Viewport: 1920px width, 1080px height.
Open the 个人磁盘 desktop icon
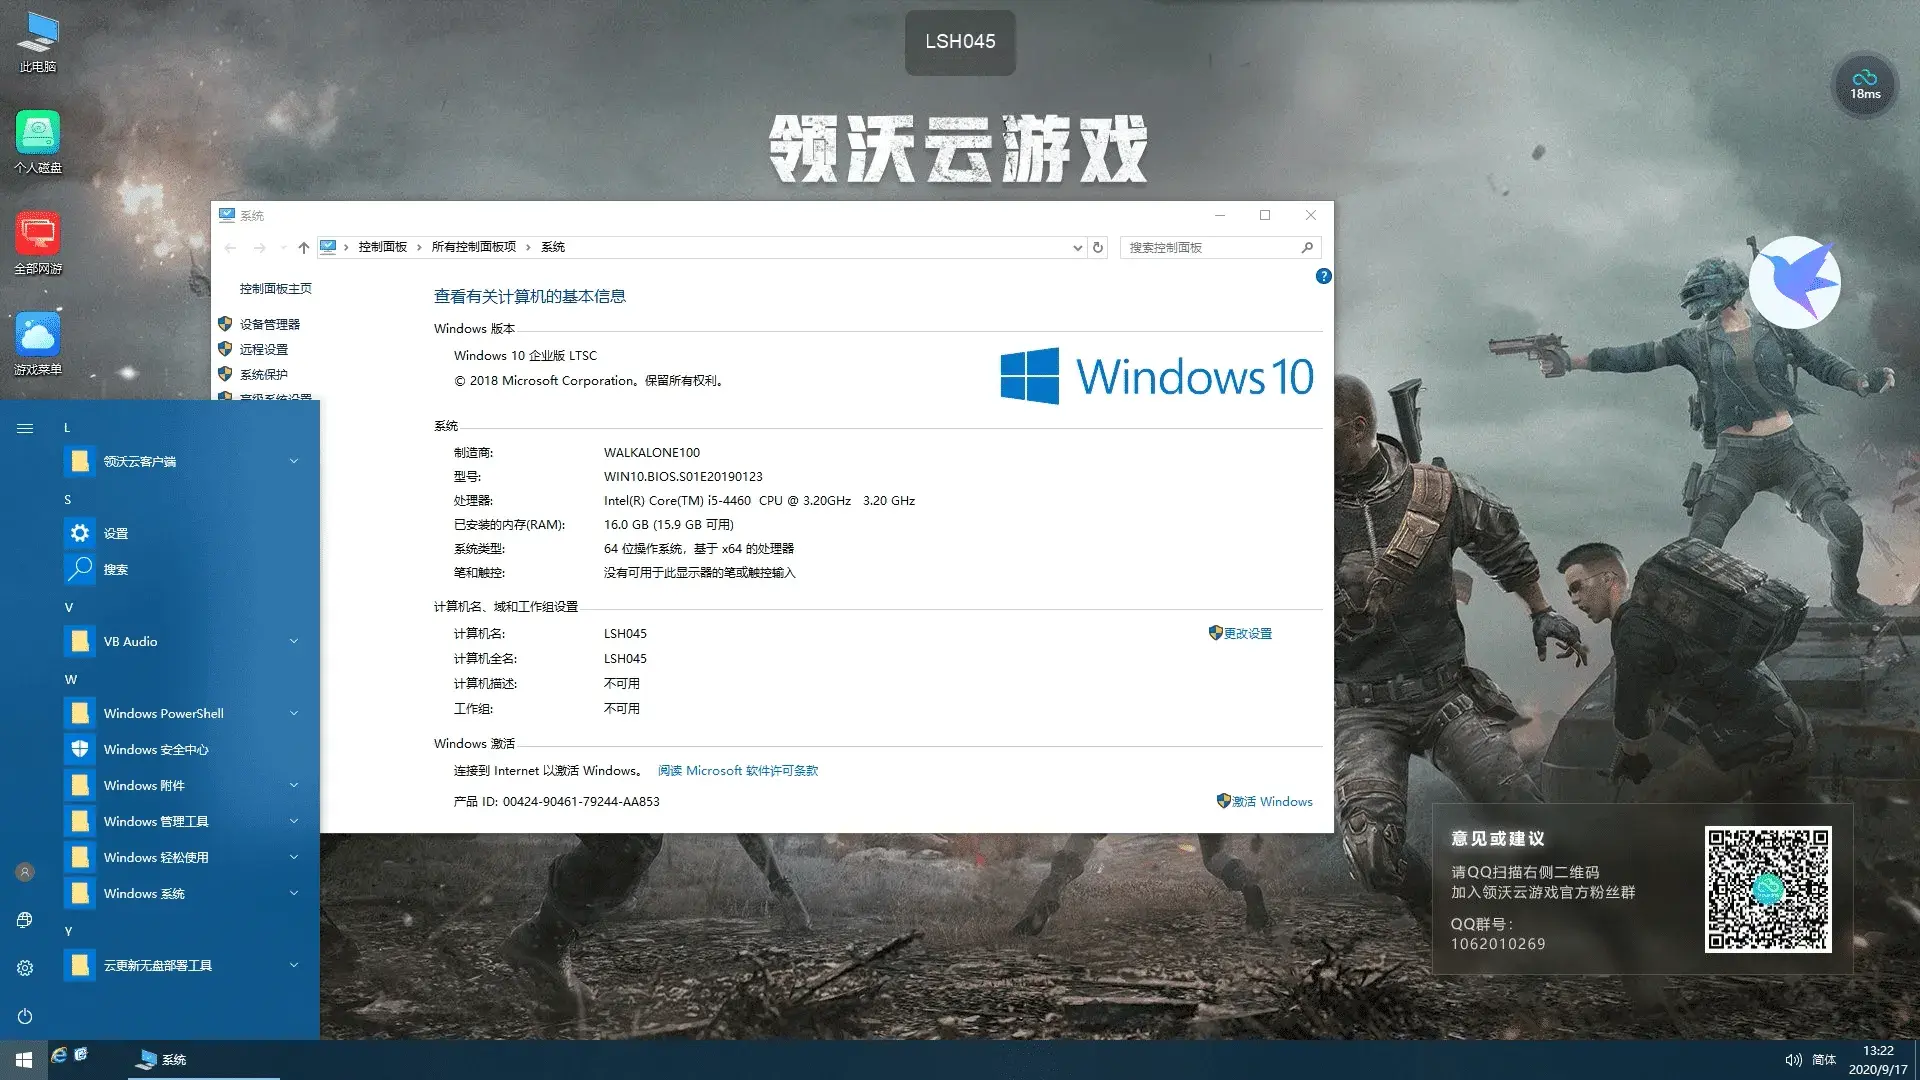[x=38, y=141]
